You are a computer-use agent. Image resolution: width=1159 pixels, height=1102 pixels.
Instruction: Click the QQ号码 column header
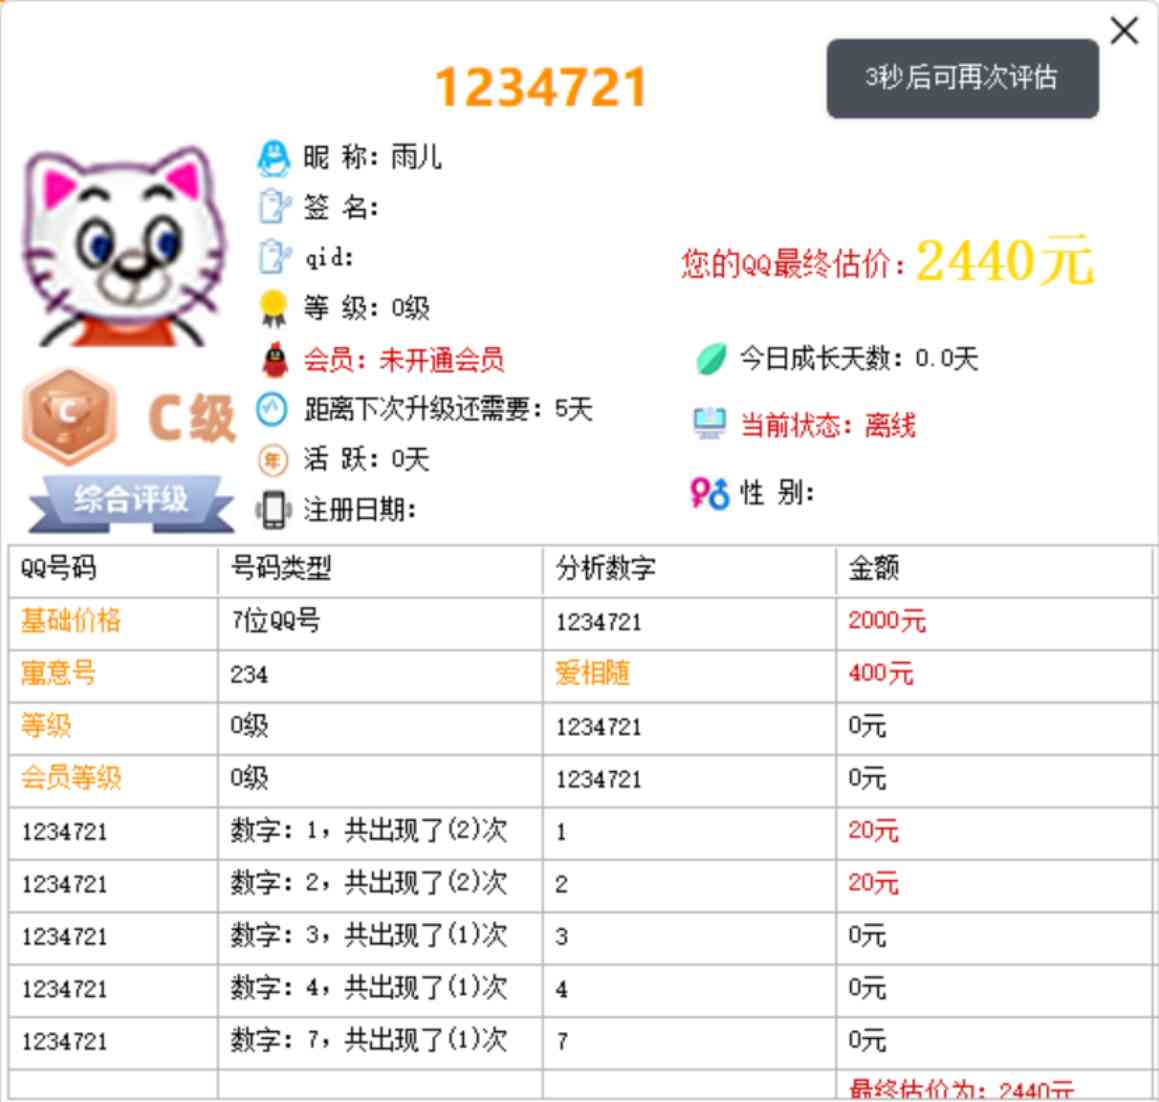(x=58, y=568)
